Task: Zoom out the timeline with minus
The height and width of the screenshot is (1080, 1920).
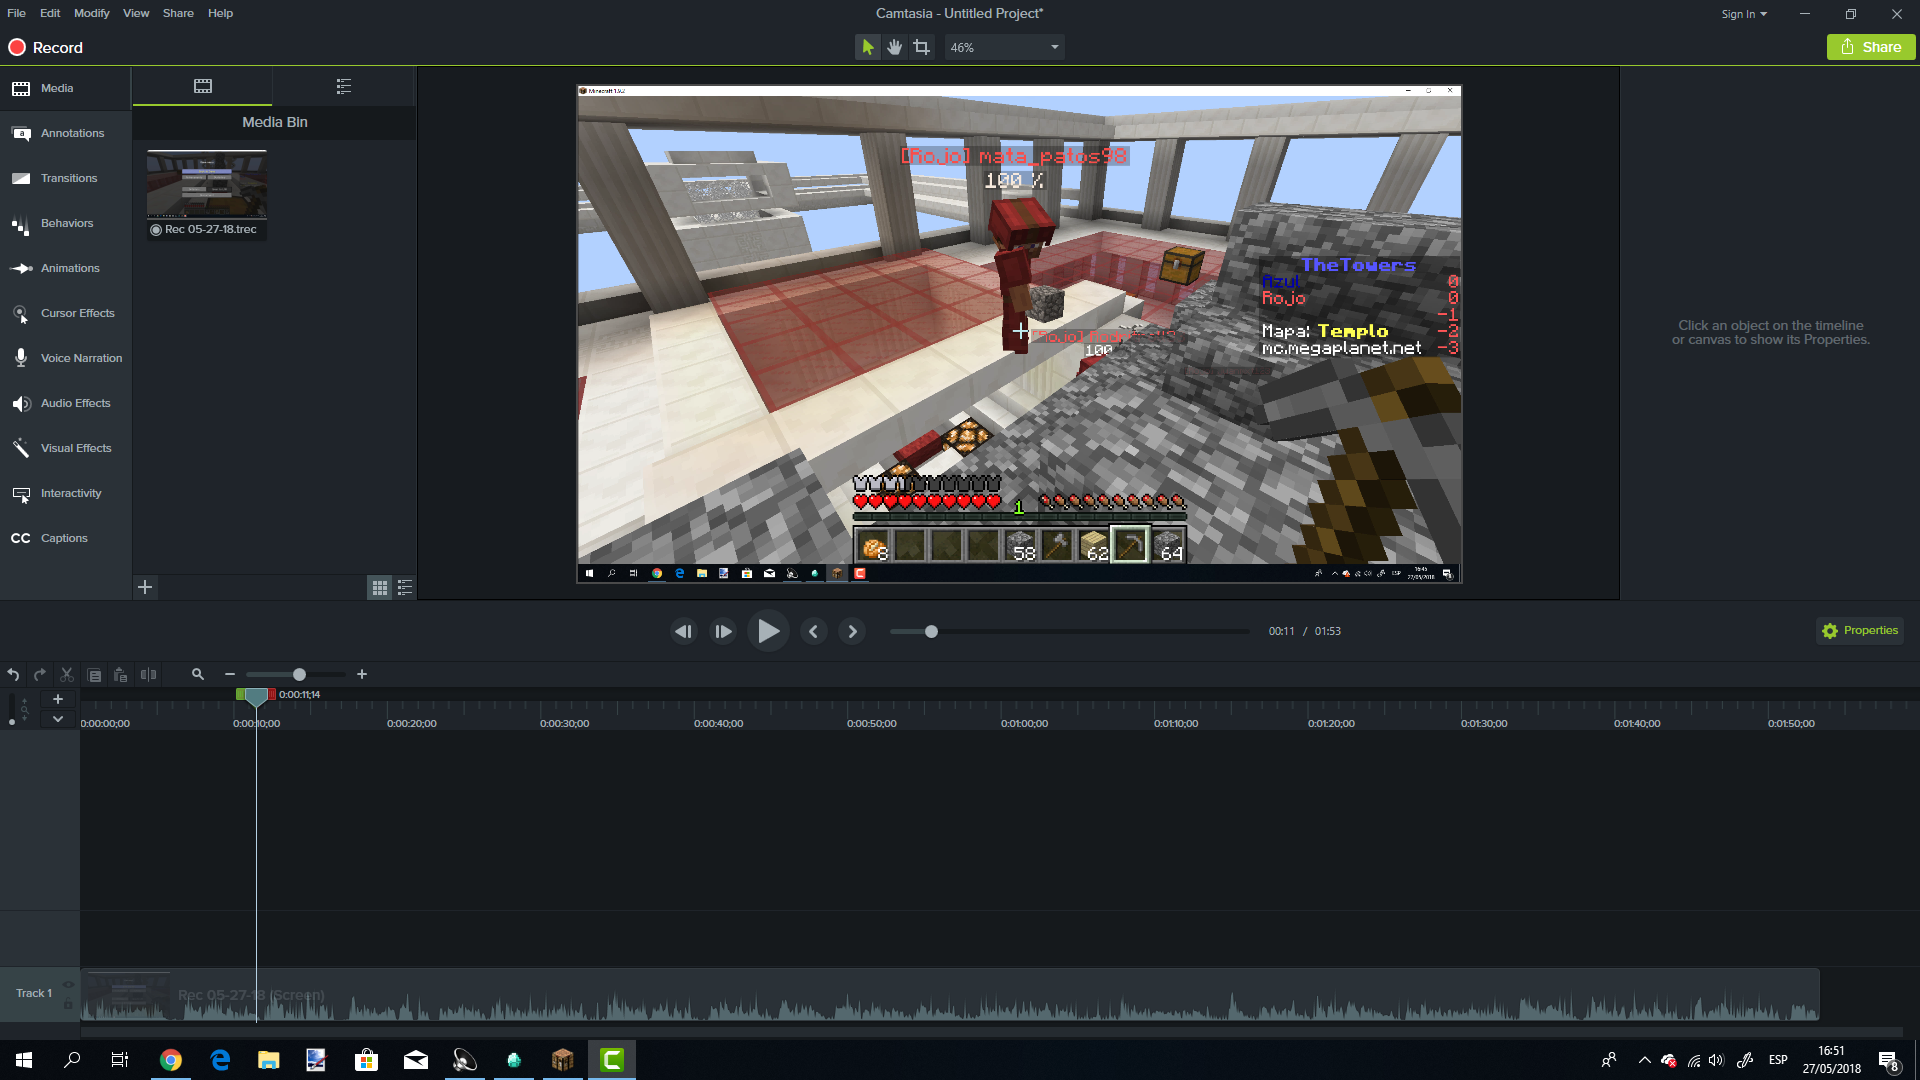Action: 230,675
